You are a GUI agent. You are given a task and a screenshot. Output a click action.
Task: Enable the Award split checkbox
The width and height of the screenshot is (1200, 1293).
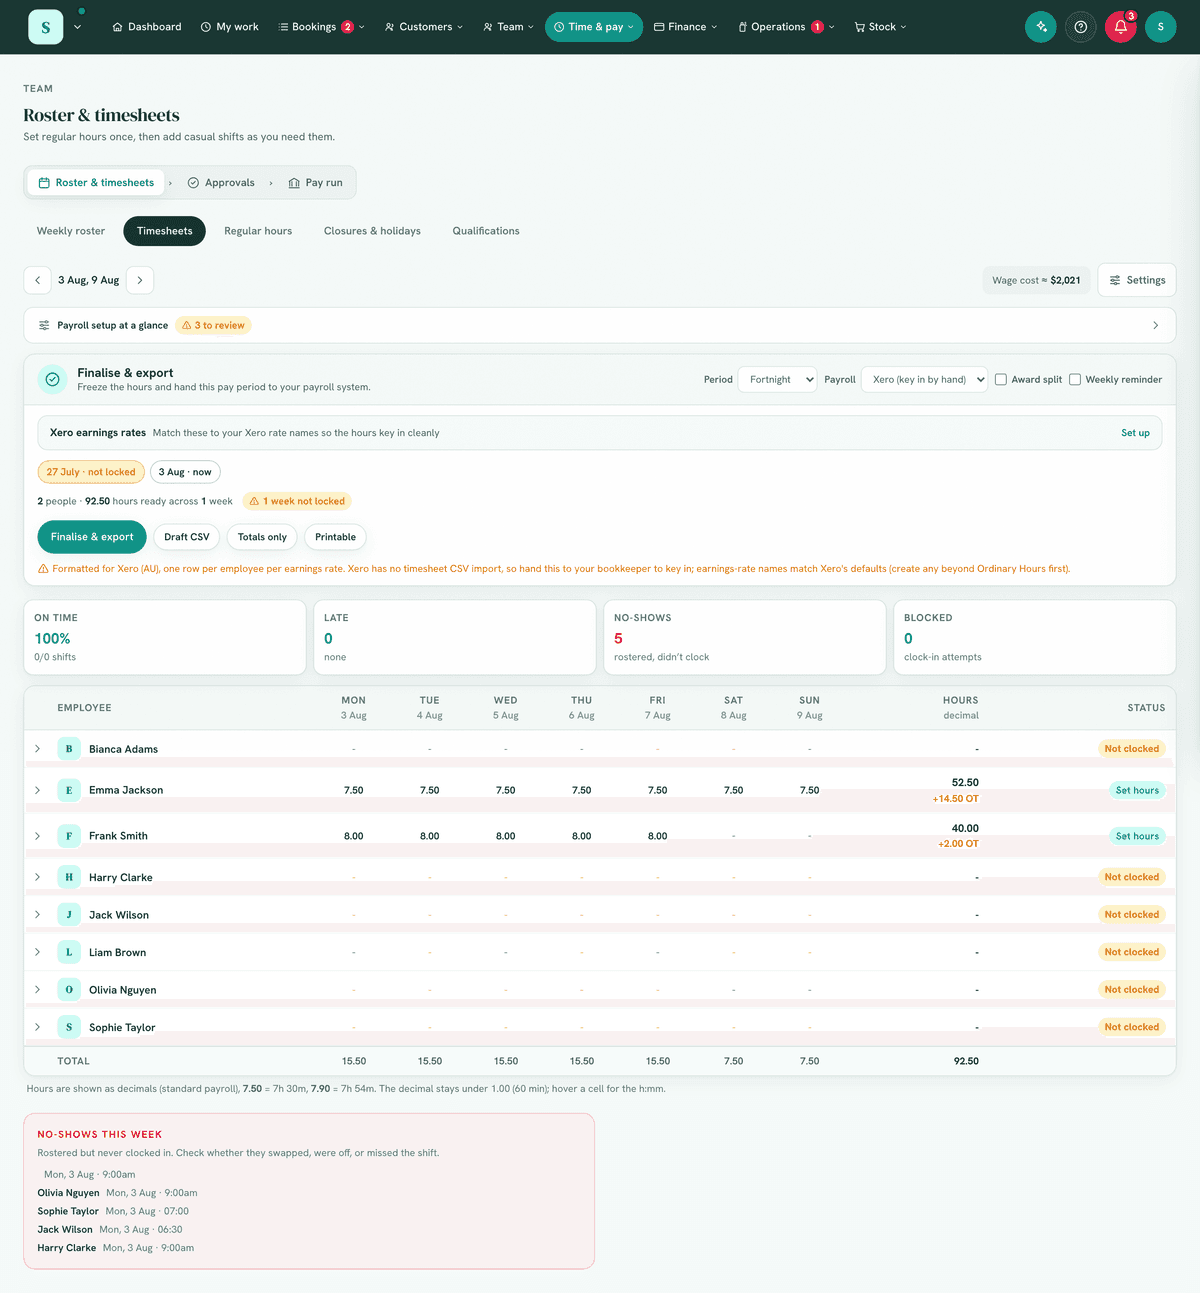click(x=1001, y=380)
